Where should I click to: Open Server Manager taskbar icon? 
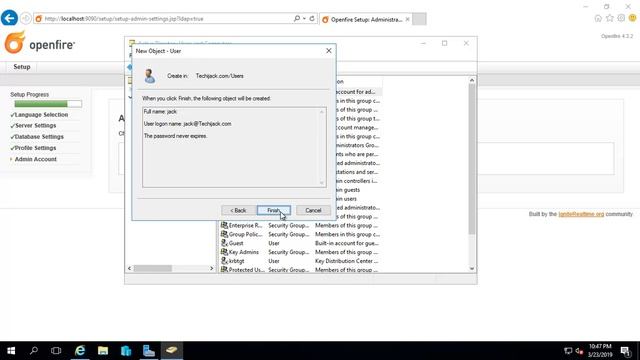(149, 351)
